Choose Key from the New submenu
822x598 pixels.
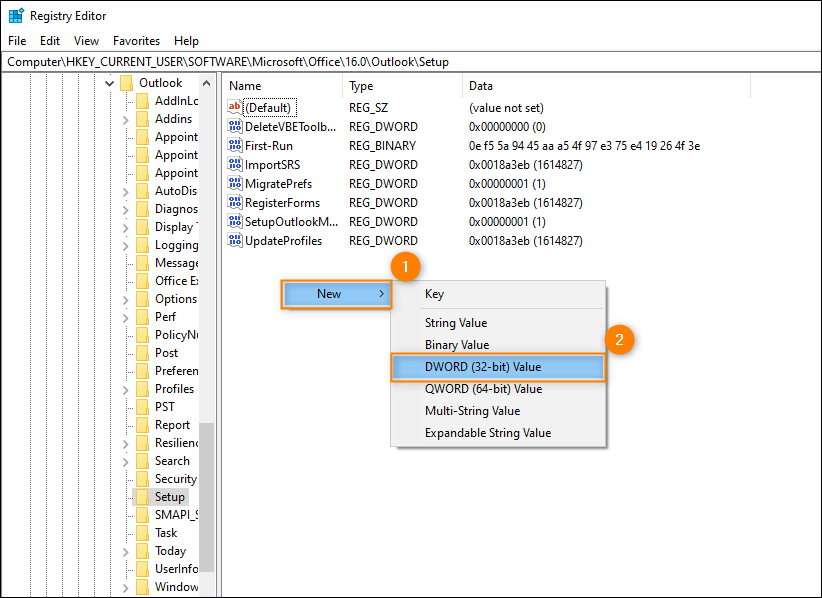click(498, 294)
